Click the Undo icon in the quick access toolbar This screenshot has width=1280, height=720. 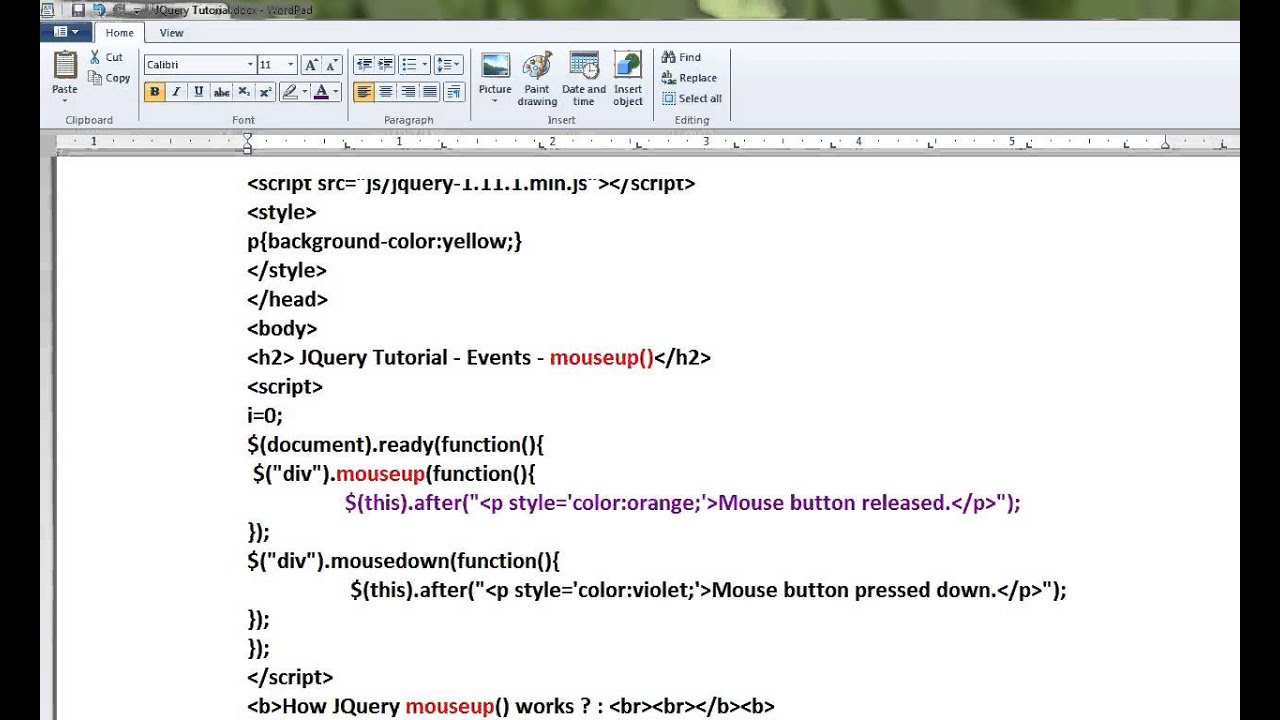click(x=99, y=10)
